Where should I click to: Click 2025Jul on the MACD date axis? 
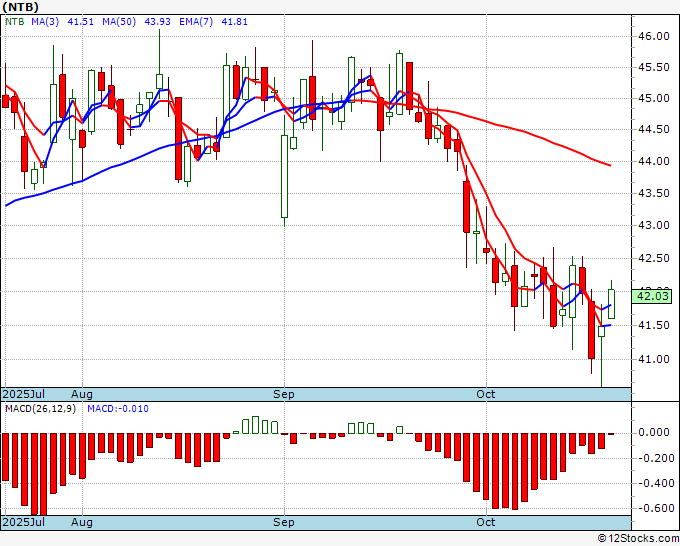[x=24, y=522]
